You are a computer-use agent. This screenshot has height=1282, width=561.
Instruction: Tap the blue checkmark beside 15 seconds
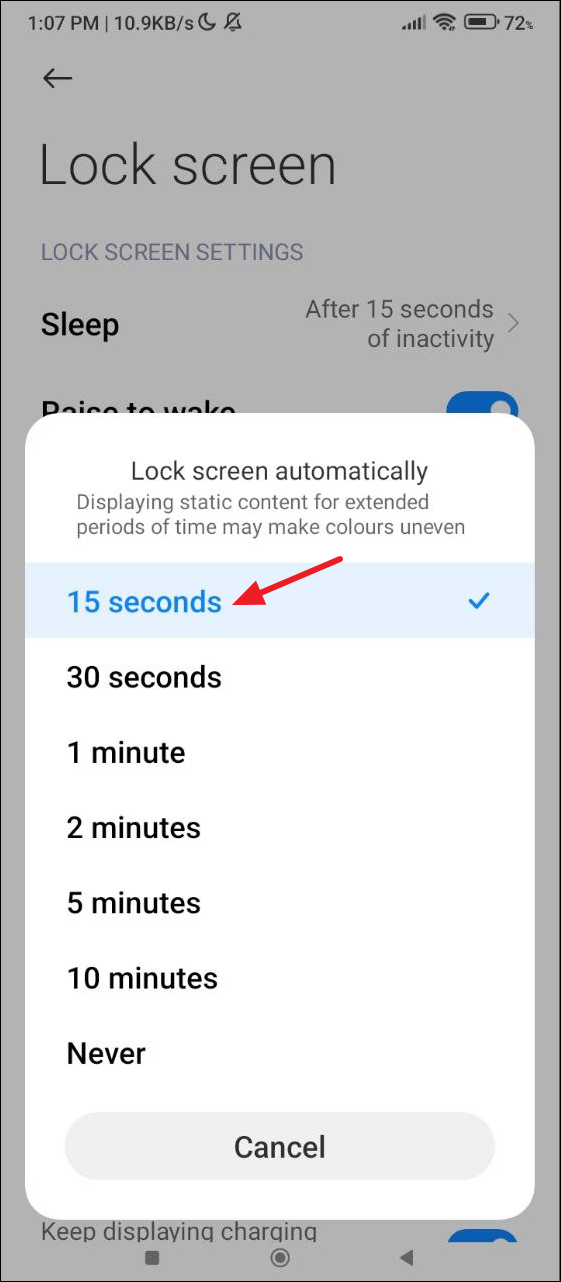tap(480, 601)
